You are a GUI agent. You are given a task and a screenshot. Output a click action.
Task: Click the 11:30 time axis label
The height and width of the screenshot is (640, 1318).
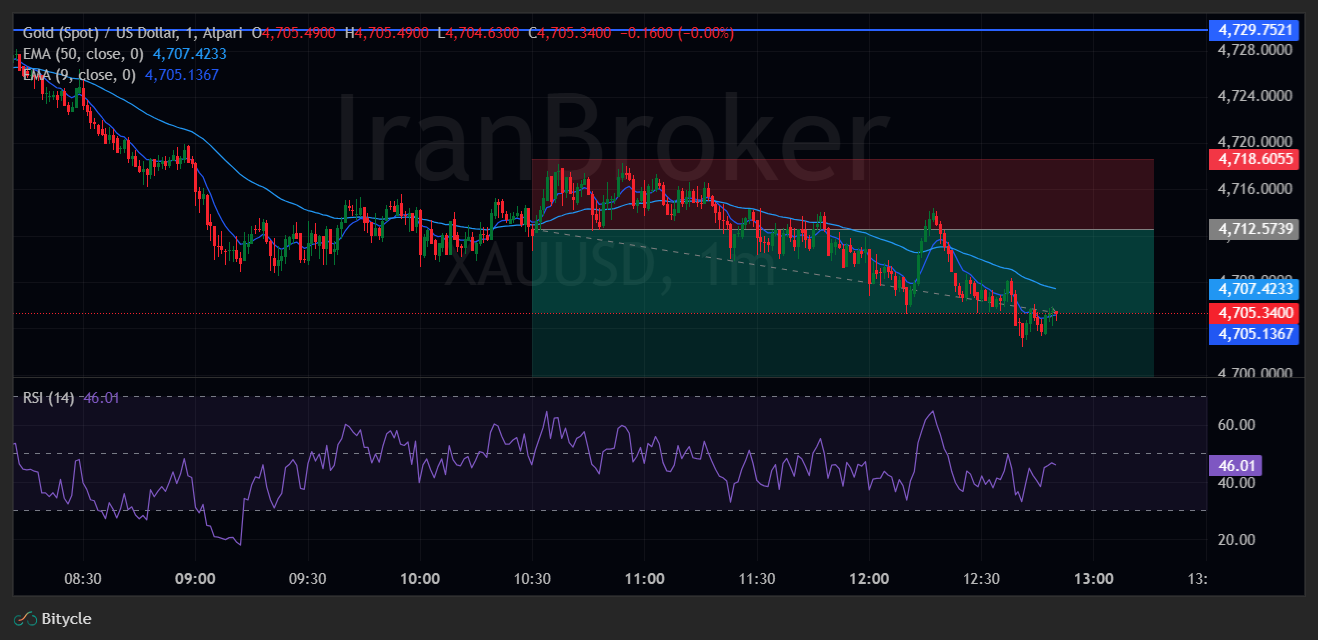(x=757, y=579)
